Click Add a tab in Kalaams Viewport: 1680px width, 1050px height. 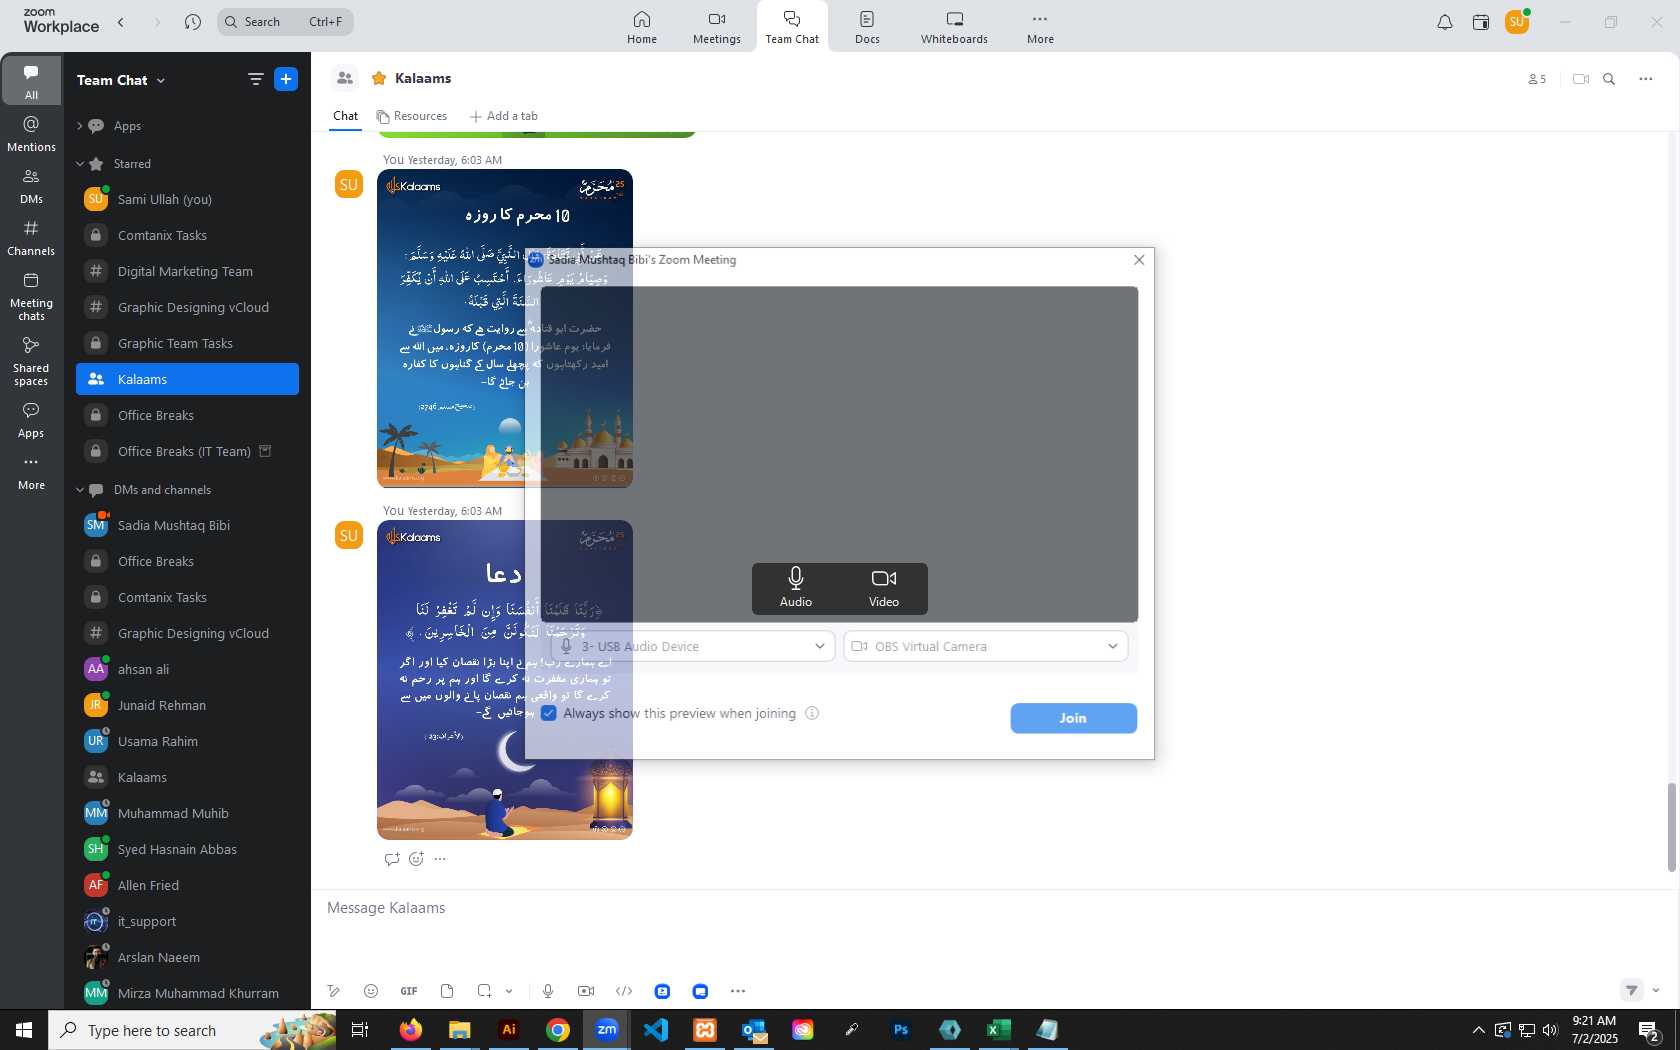pos(504,116)
